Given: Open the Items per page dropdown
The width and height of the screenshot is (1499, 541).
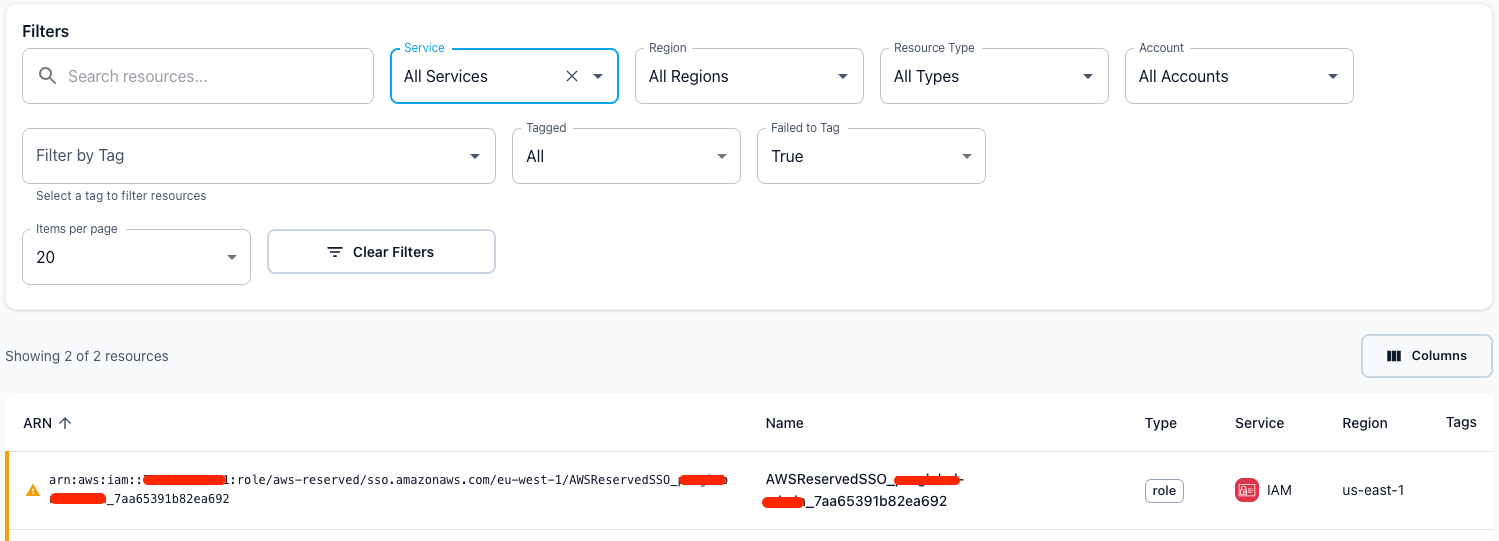Looking at the screenshot, I should tap(136, 257).
